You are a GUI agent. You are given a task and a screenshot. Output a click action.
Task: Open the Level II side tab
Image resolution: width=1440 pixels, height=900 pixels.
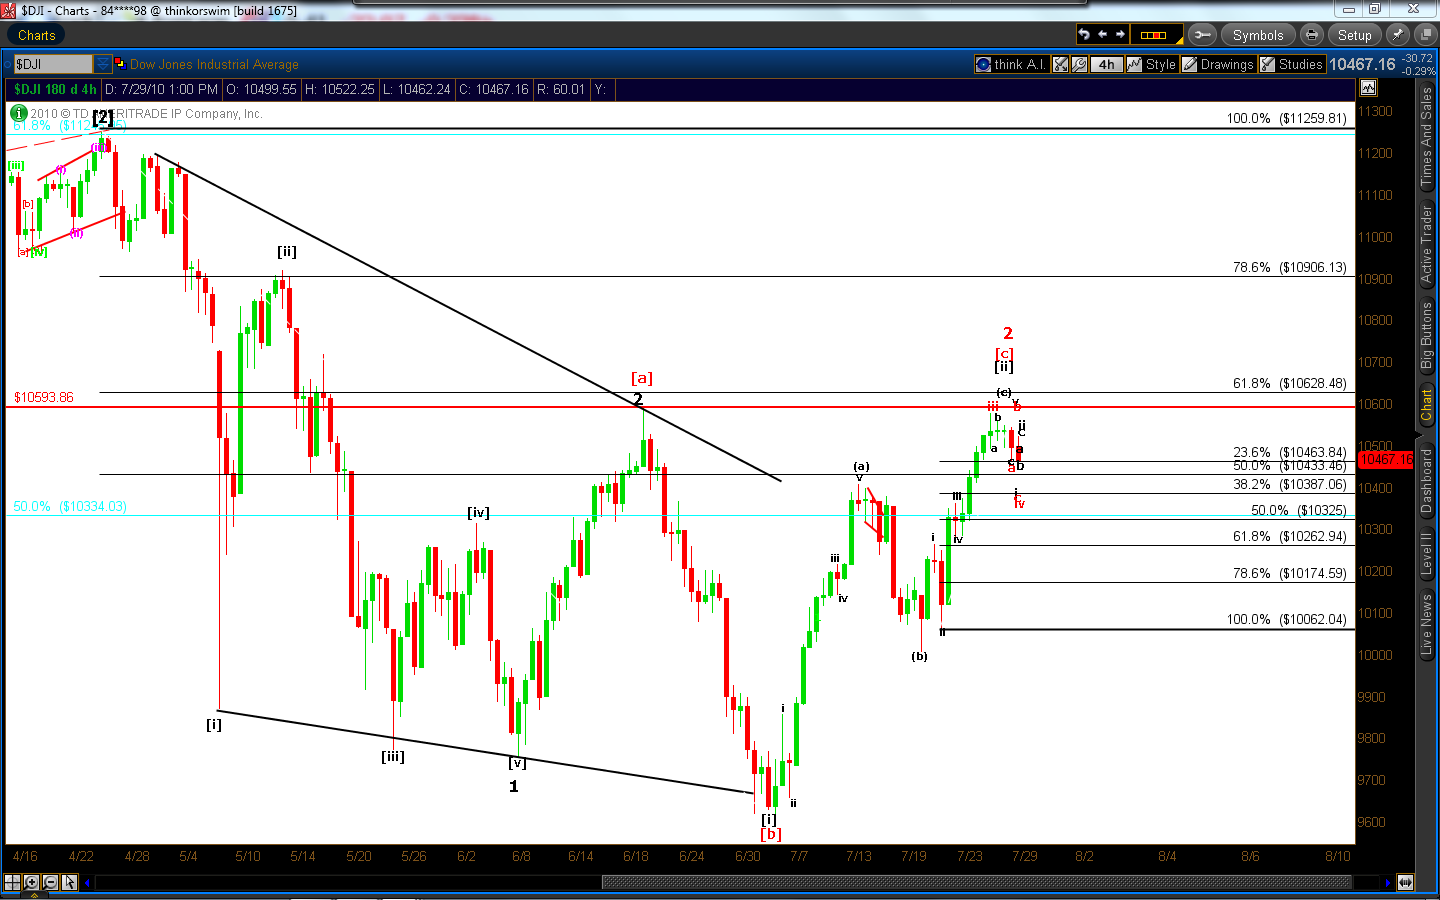click(x=1427, y=552)
